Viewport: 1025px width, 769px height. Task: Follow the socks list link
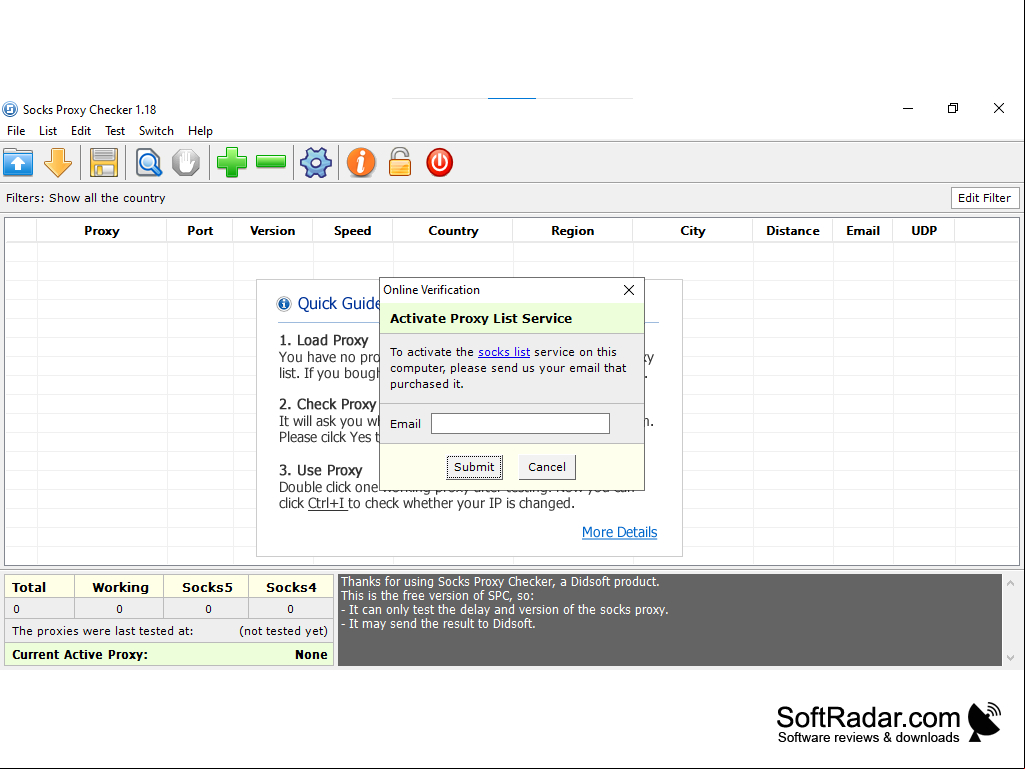(x=504, y=352)
